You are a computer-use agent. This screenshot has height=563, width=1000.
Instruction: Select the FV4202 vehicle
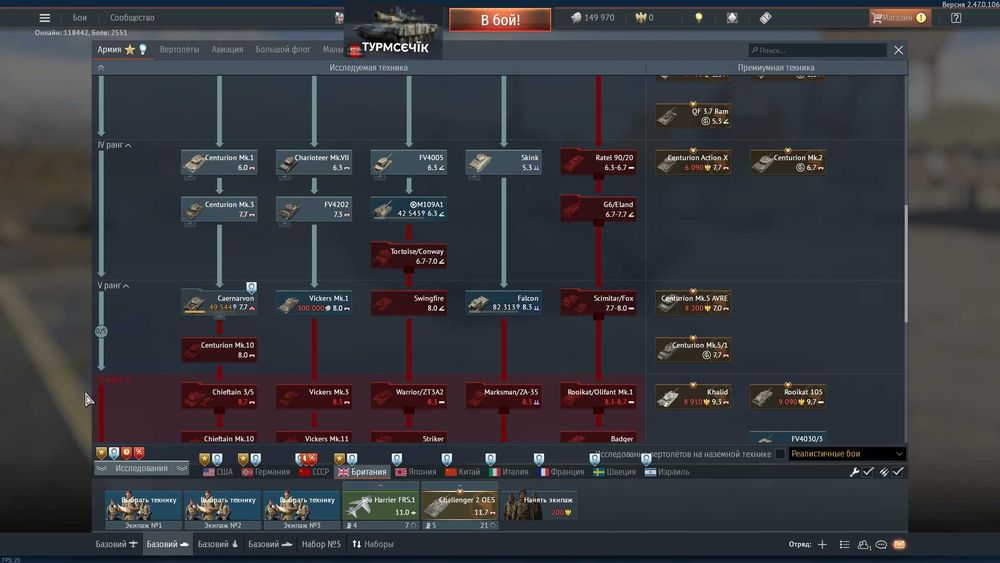314,209
